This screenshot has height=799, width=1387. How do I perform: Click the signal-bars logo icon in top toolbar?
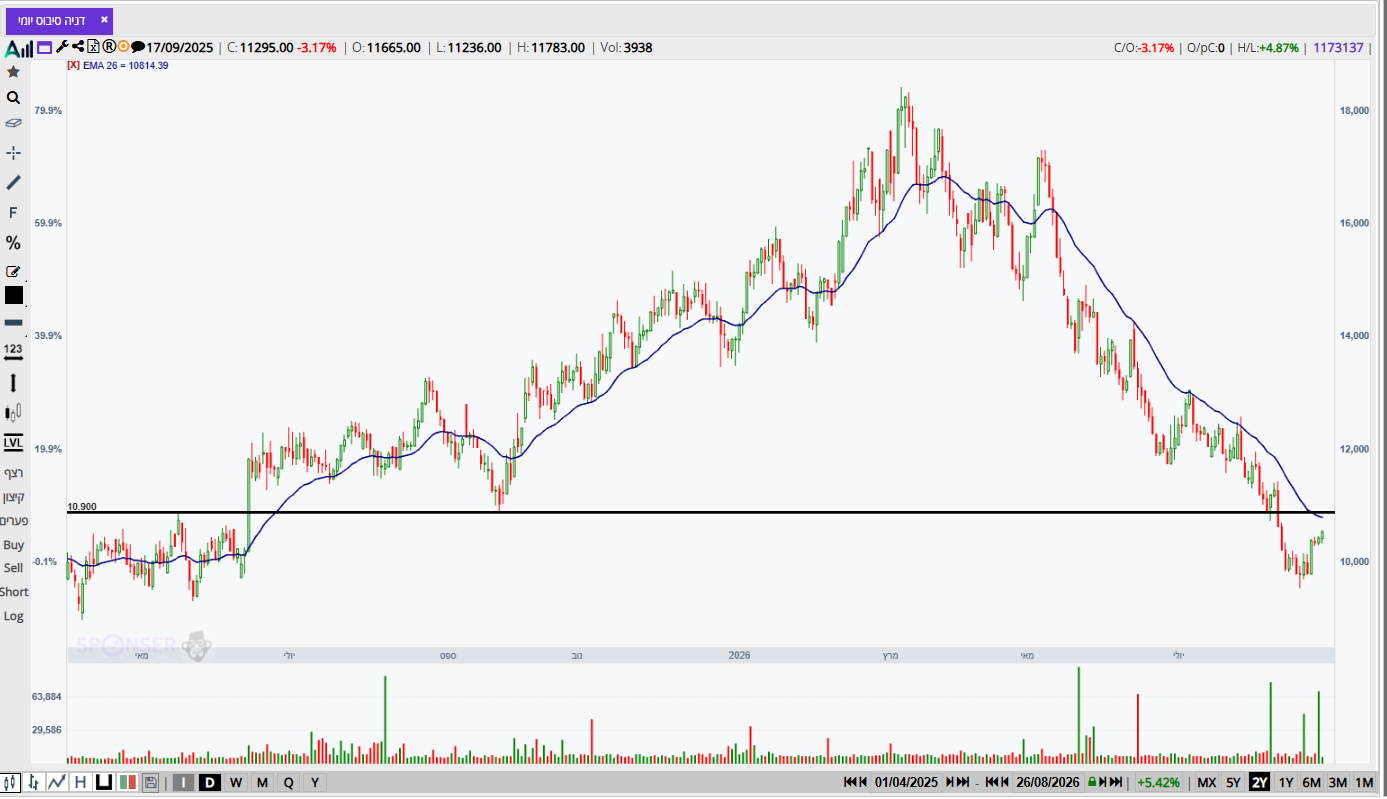[x=18, y=47]
